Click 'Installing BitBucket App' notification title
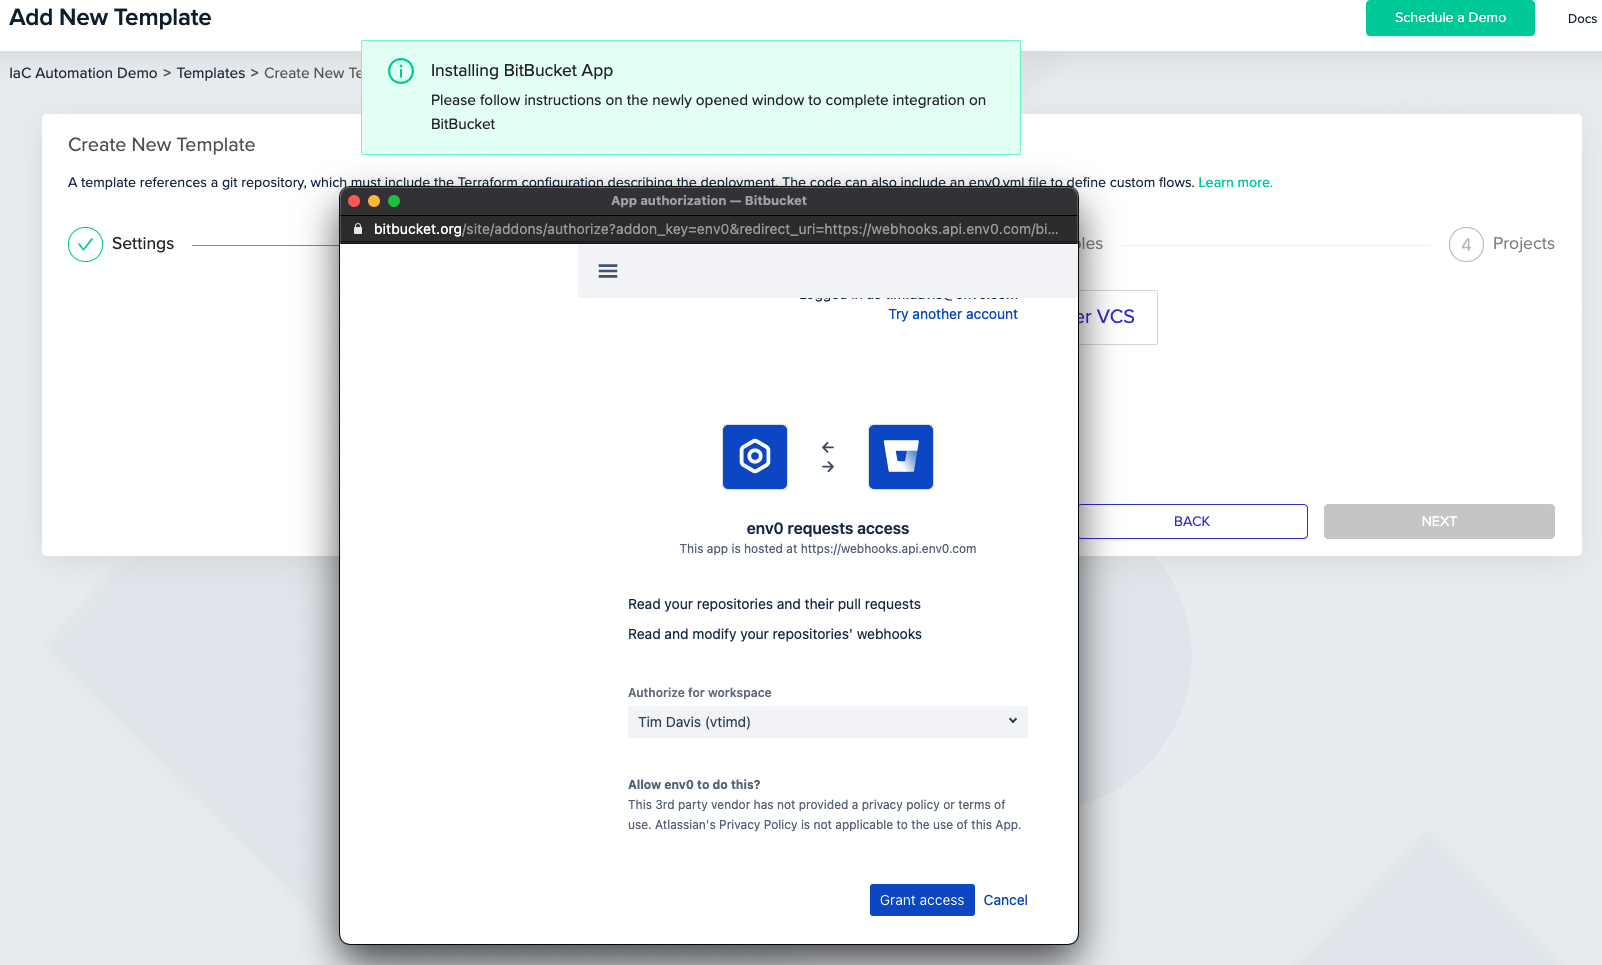The height and width of the screenshot is (965, 1602). [x=522, y=70]
